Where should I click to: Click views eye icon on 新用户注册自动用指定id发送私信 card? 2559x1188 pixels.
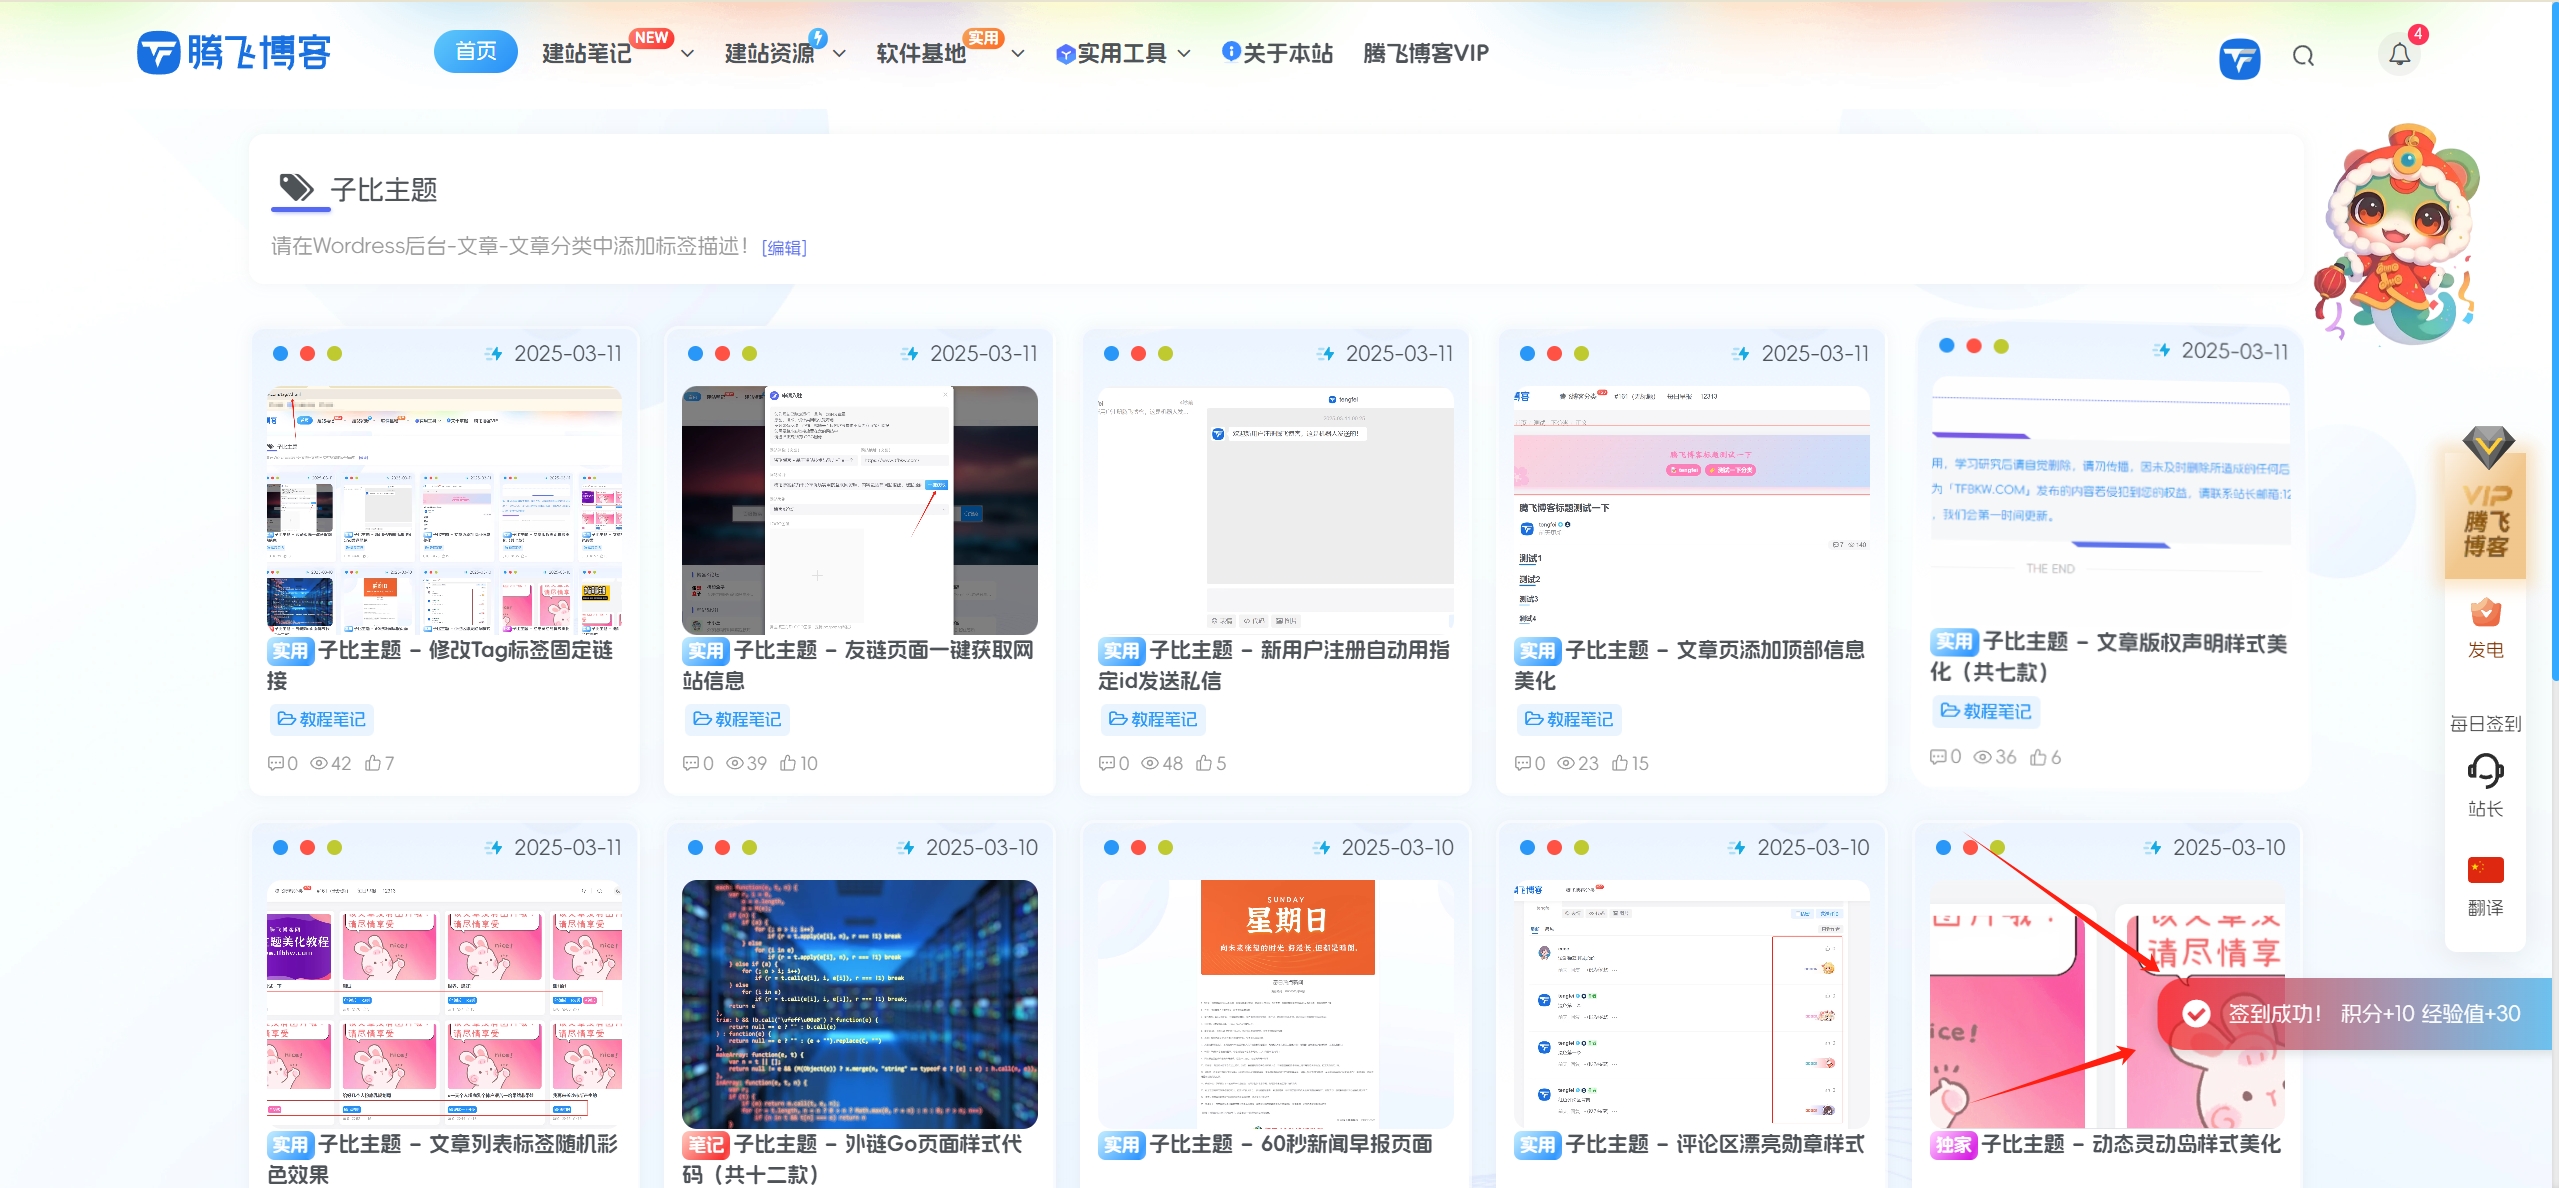point(1151,763)
